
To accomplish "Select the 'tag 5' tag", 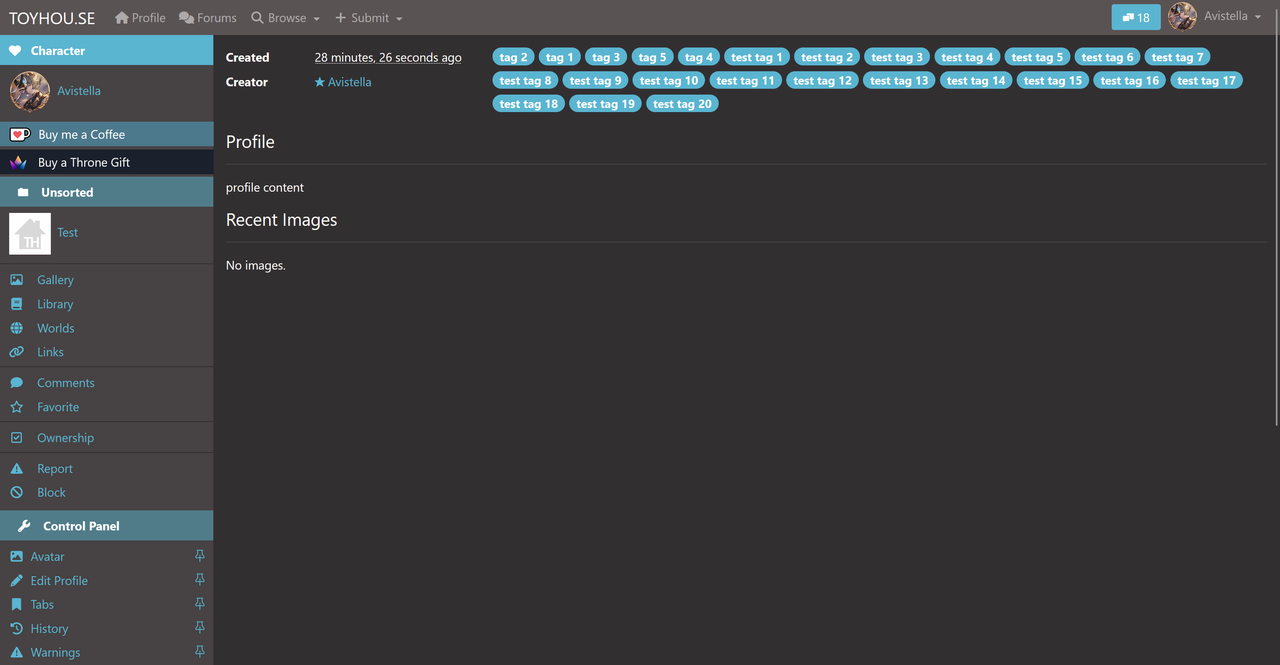I will coord(653,57).
